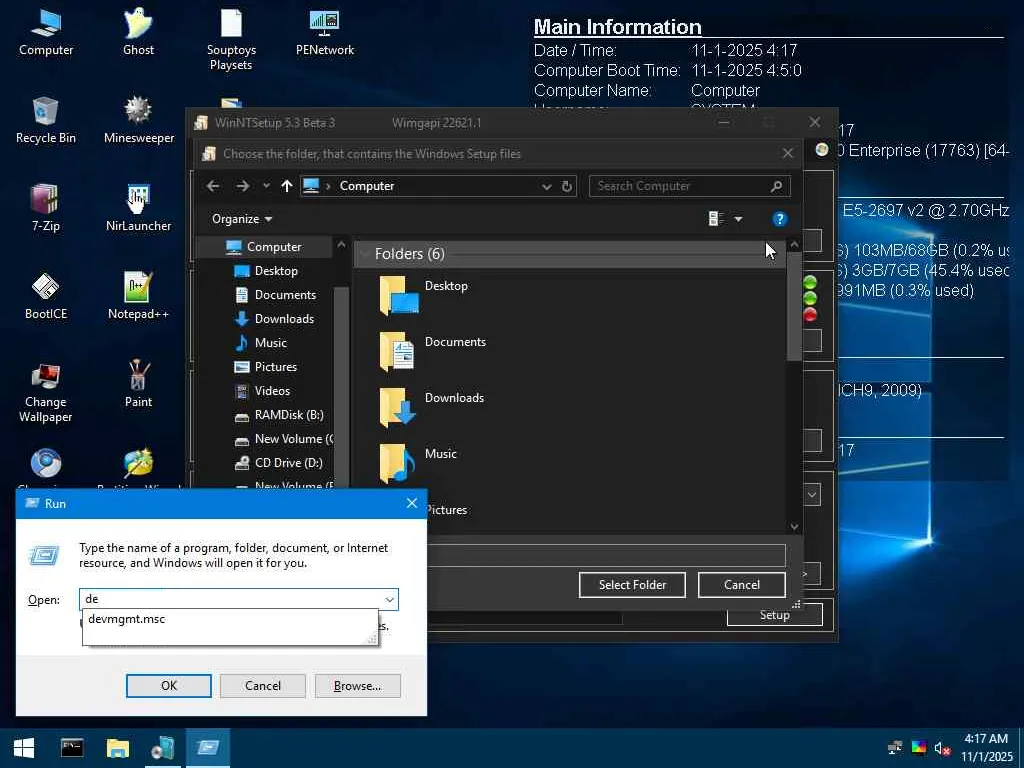
Task: Collapse the Folders (6) group
Action: (x=364, y=254)
